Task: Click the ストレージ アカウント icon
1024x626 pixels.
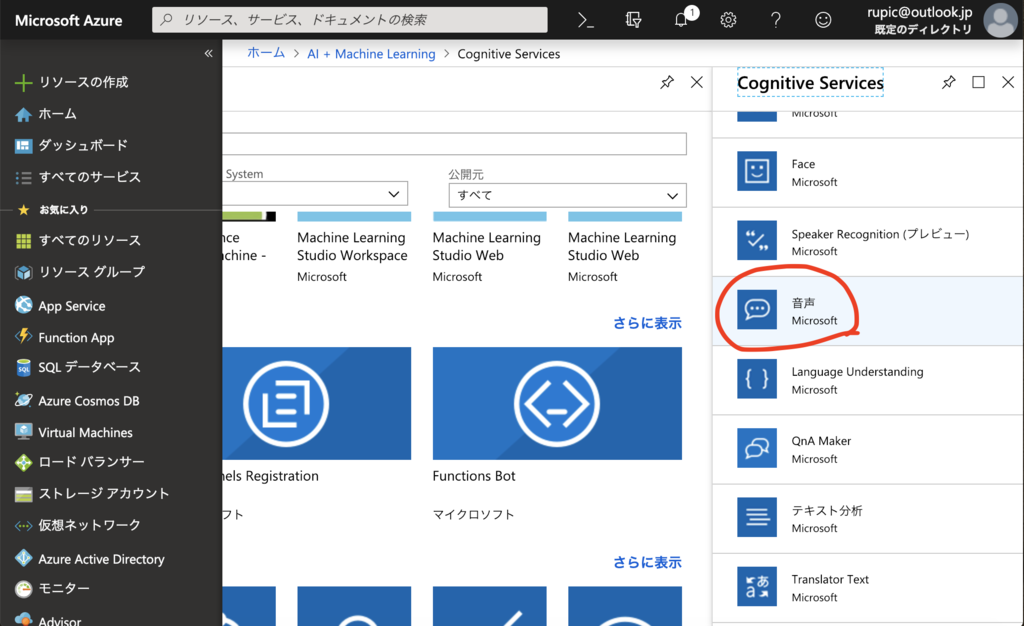Action: click(24, 495)
